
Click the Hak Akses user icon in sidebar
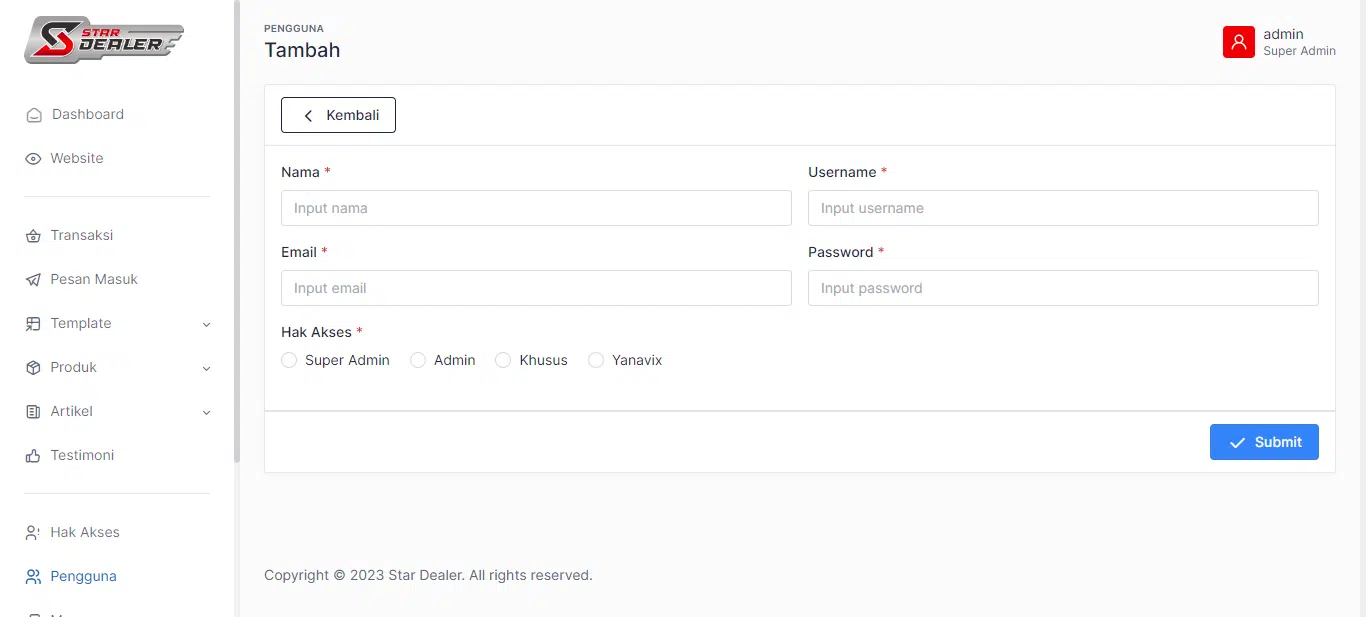[x=33, y=533]
